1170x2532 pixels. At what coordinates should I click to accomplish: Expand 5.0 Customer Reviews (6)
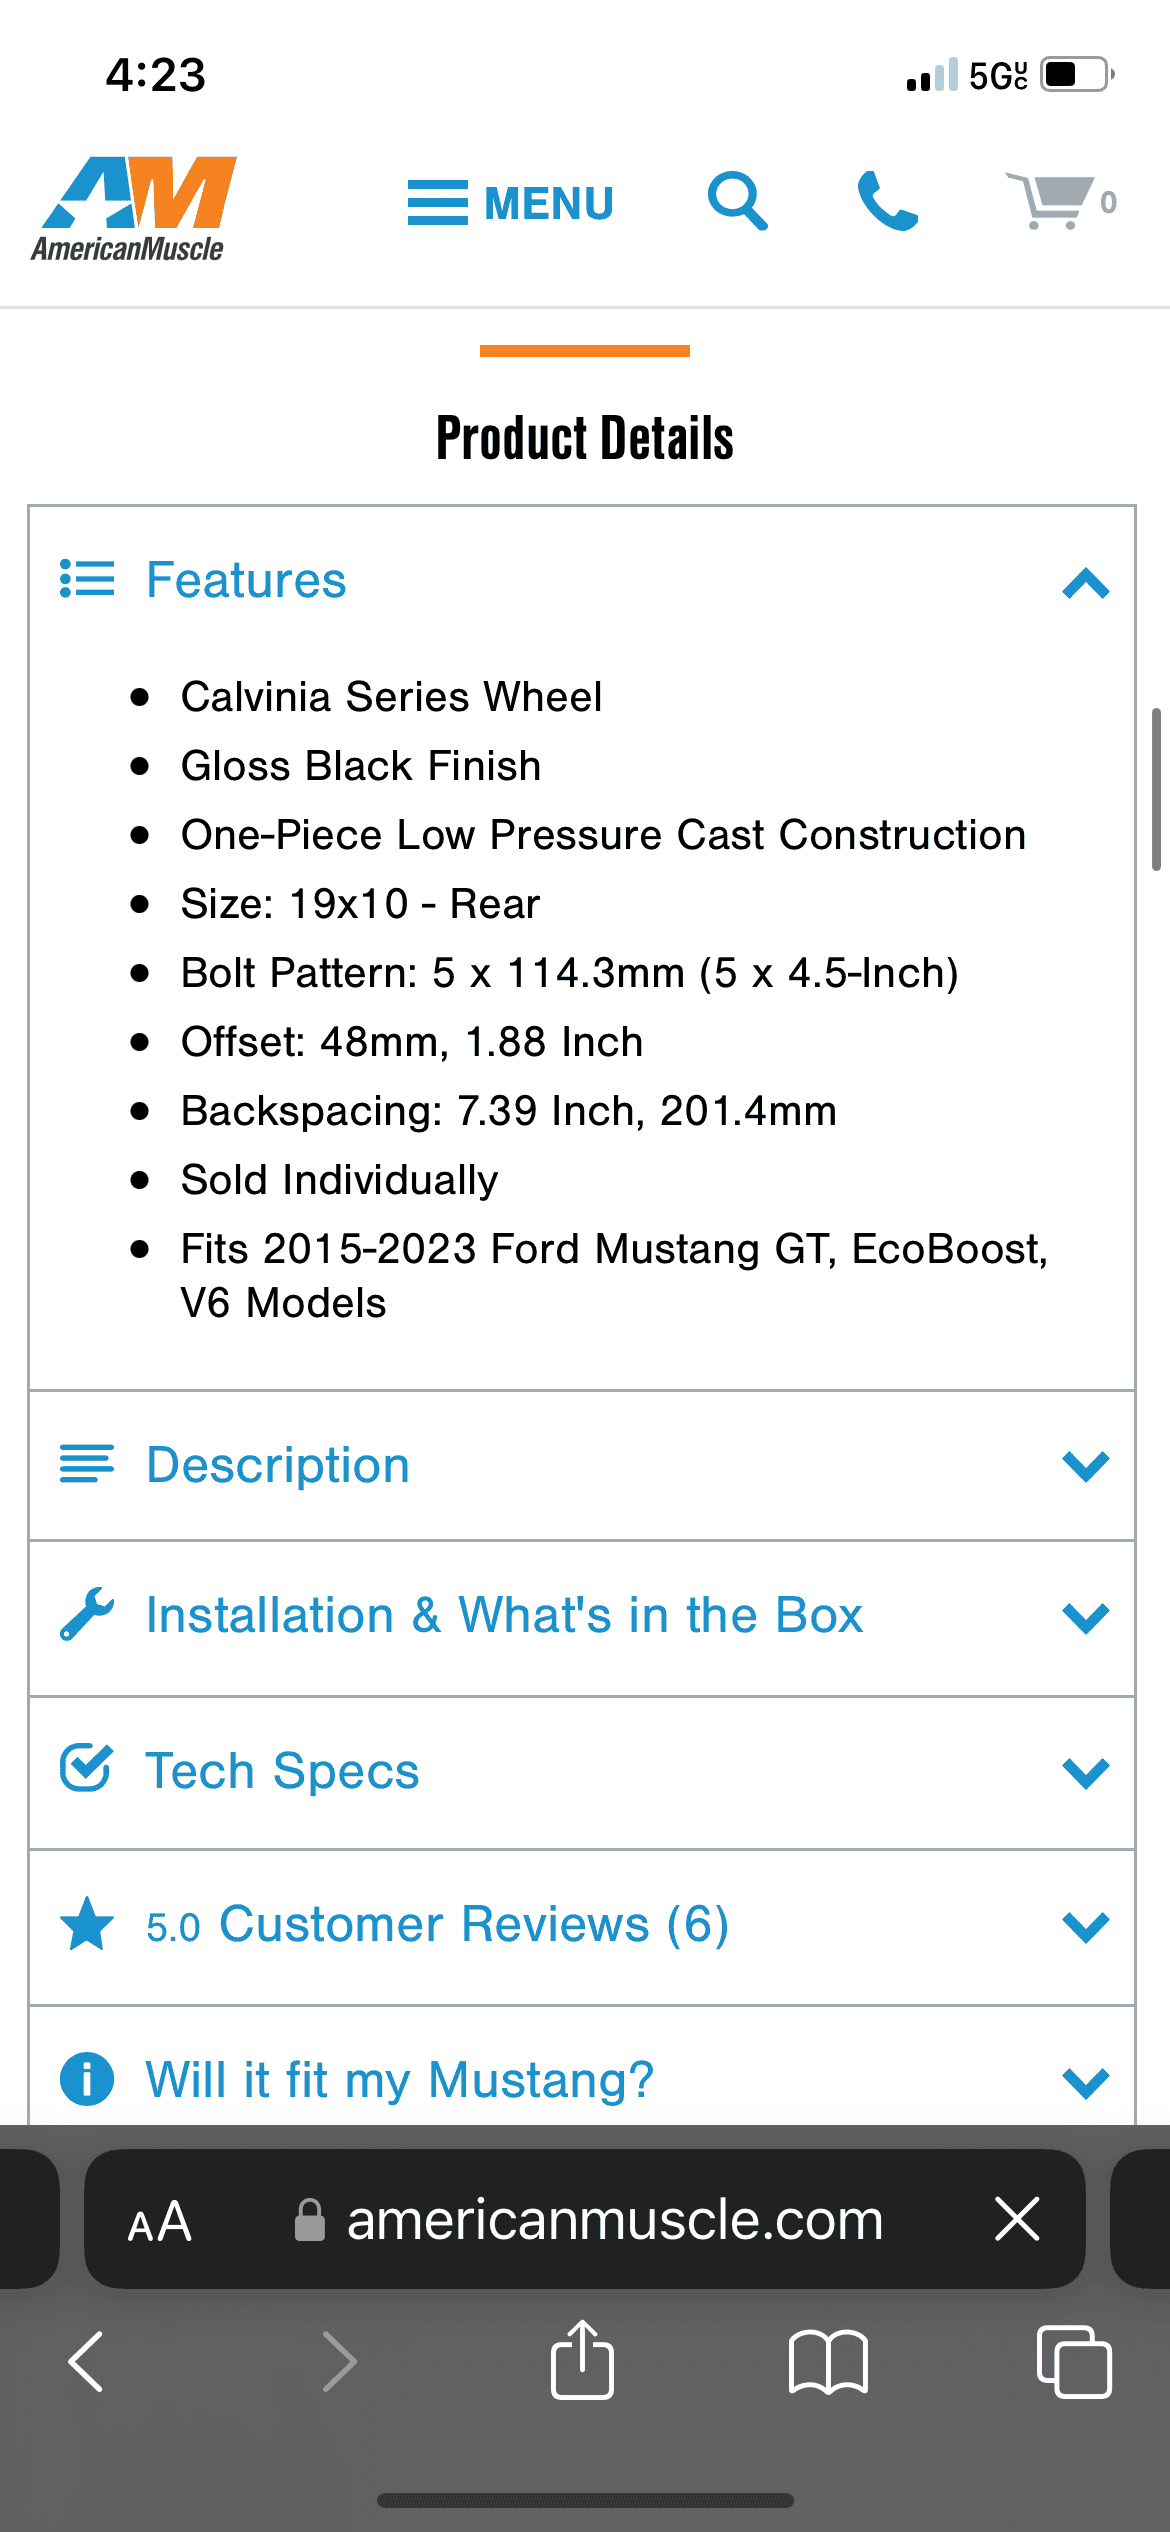point(582,1926)
